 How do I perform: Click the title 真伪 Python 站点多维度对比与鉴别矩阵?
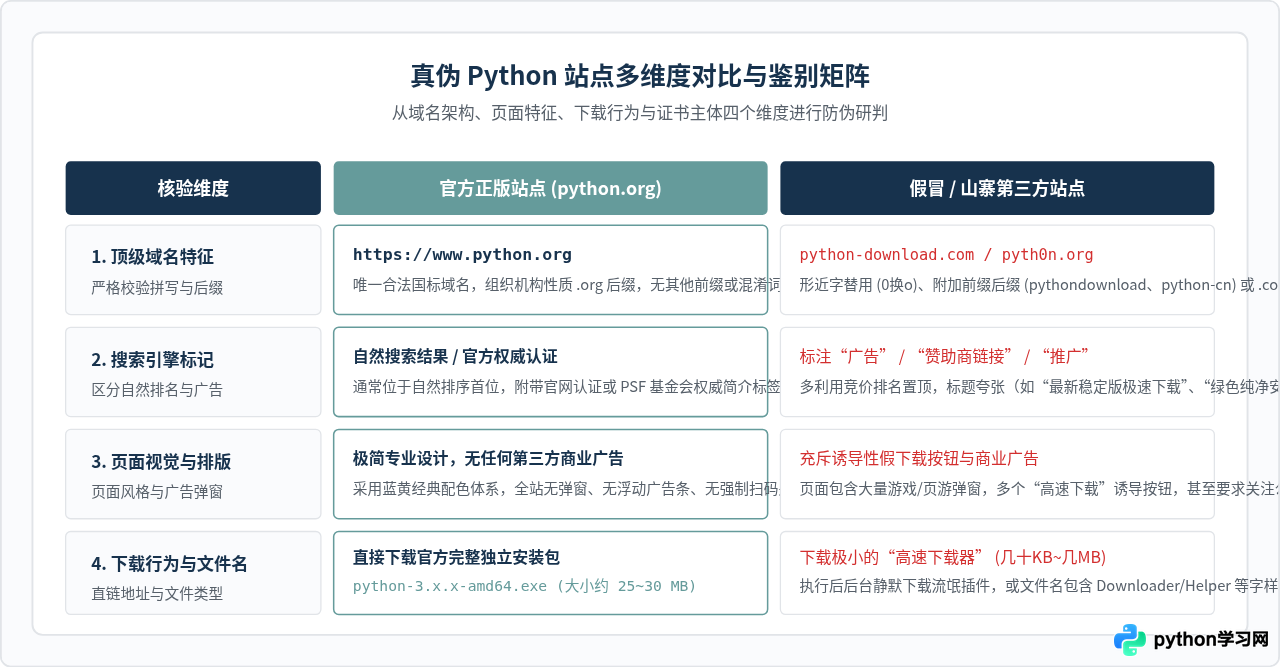click(x=640, y=76)
